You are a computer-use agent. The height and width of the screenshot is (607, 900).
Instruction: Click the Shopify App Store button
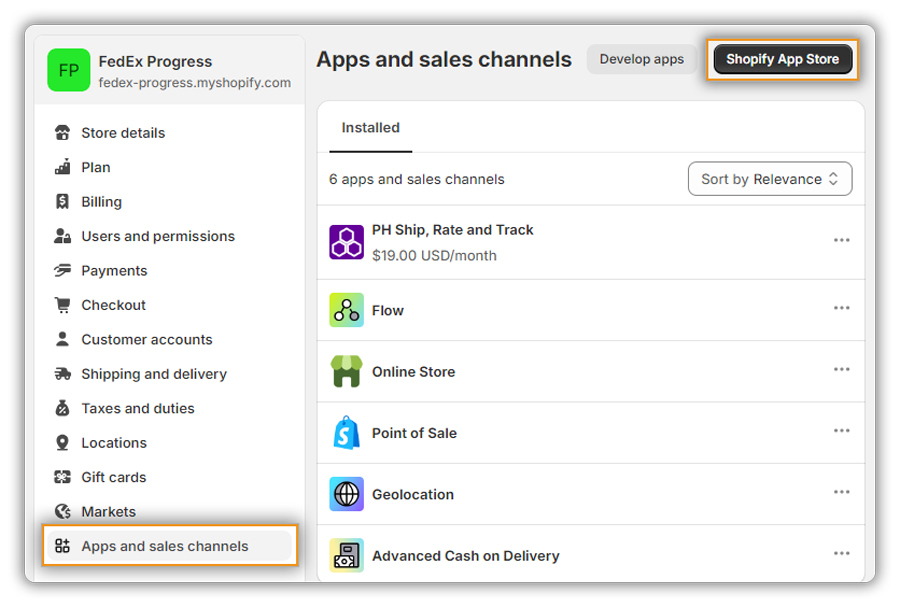782,59
